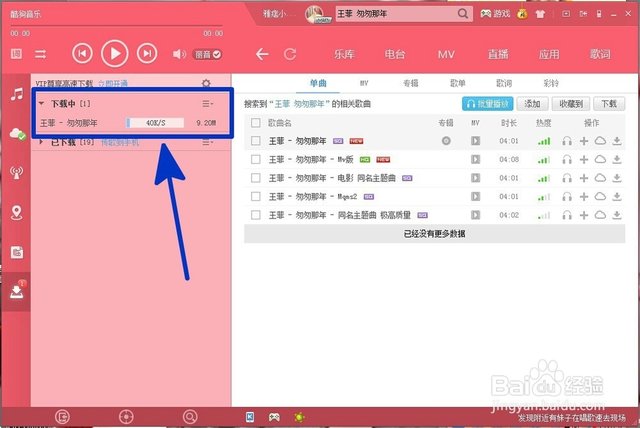The width and height of the screenshot is (640, 428).
Task: Click the 添加 button
Action: 532,104
